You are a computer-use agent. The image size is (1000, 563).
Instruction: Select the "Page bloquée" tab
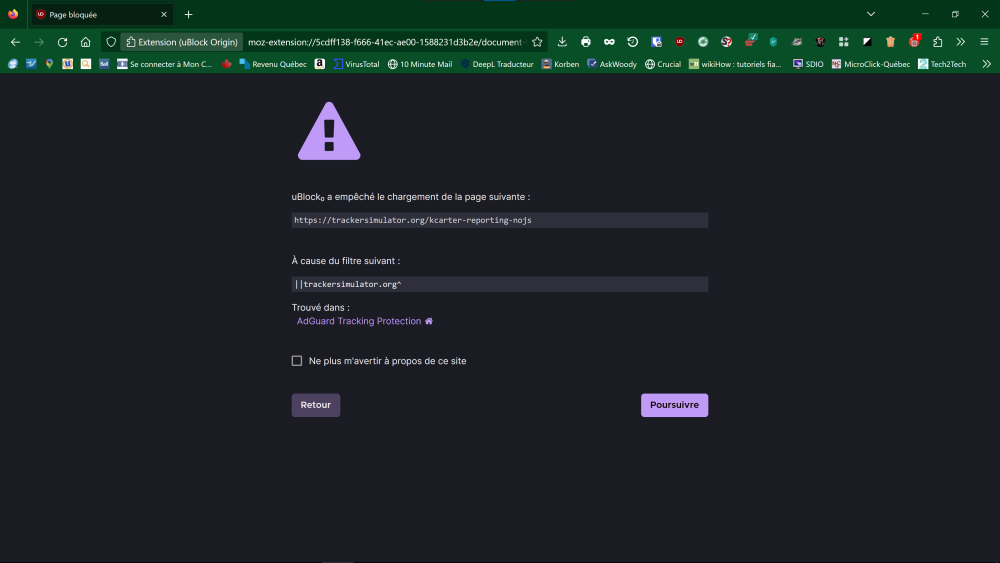(95, 15)
